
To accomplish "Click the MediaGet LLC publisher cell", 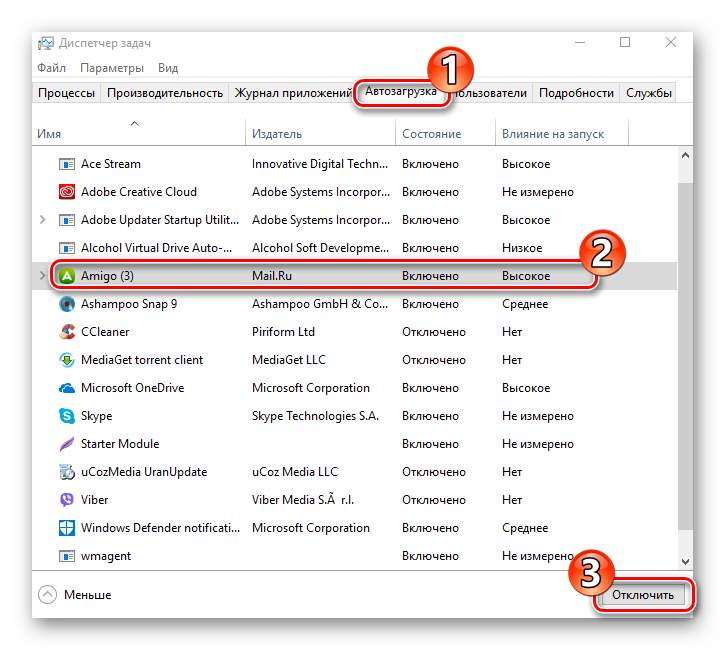I will pyautogui.click(x=289, y=360).
